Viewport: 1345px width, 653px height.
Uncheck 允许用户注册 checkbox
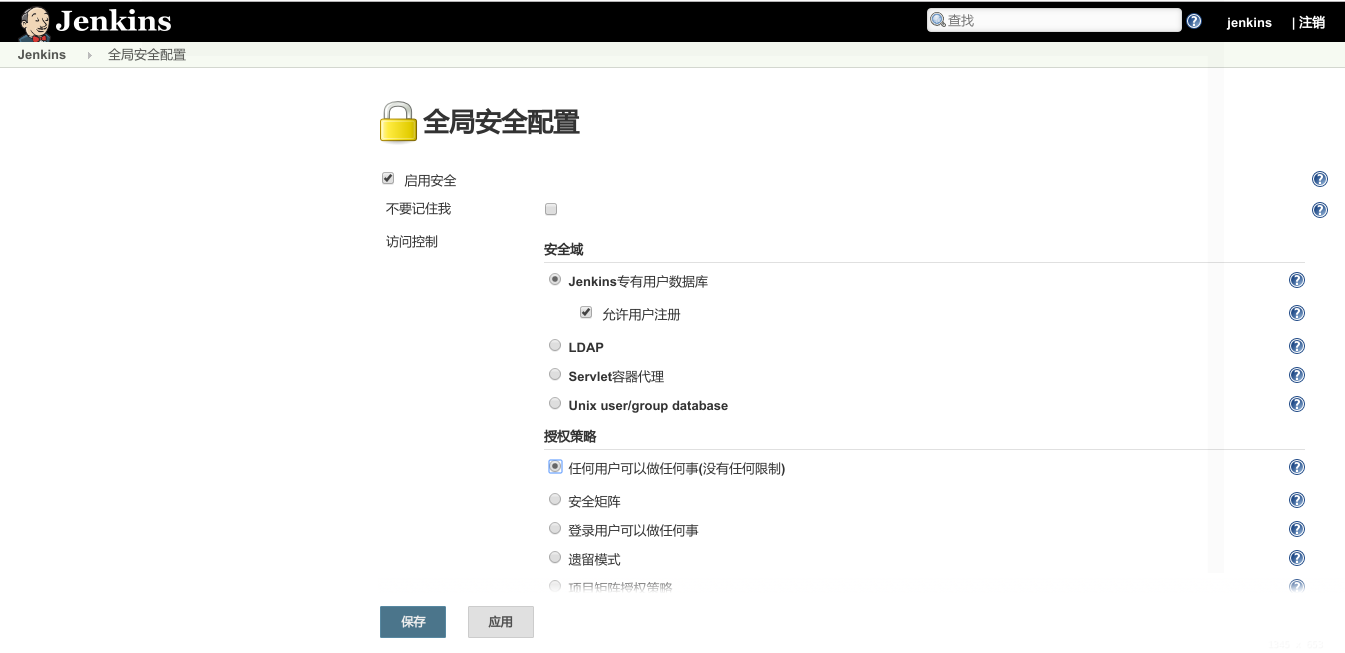(586, 313)
